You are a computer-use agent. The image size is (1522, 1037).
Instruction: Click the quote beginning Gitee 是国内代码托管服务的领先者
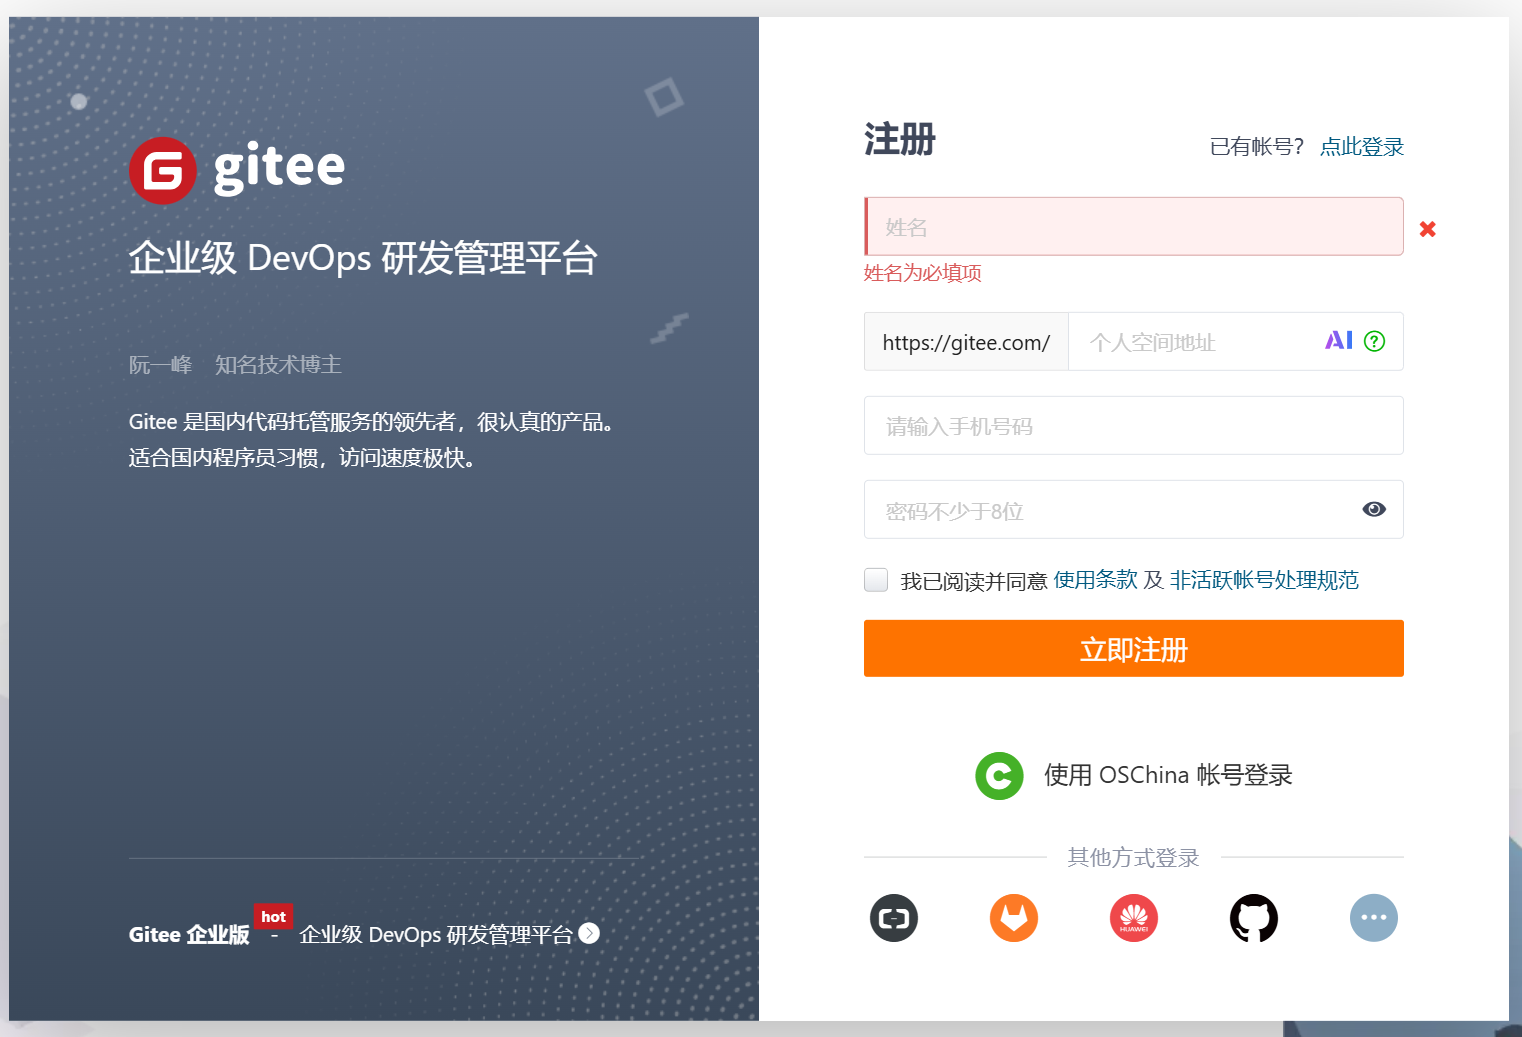pos(370,422)
